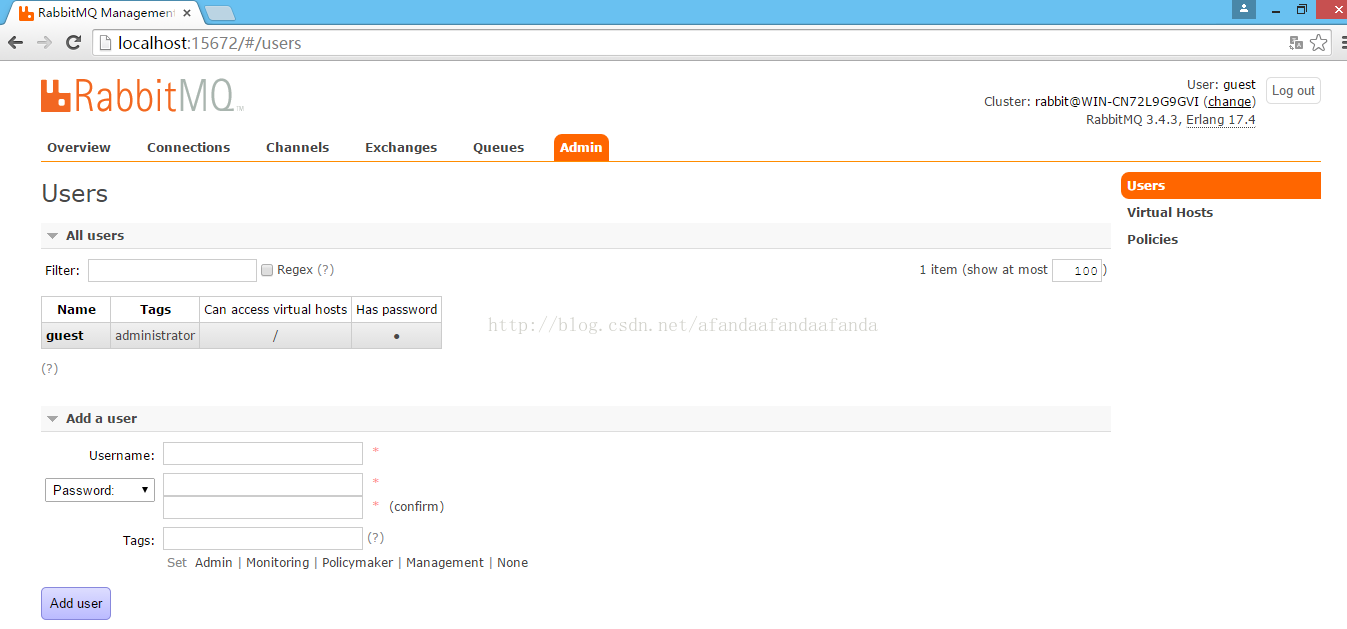Click the Add user button
Image resolution: width=1347 pixels, height=629 pixels.
point(76,603)
